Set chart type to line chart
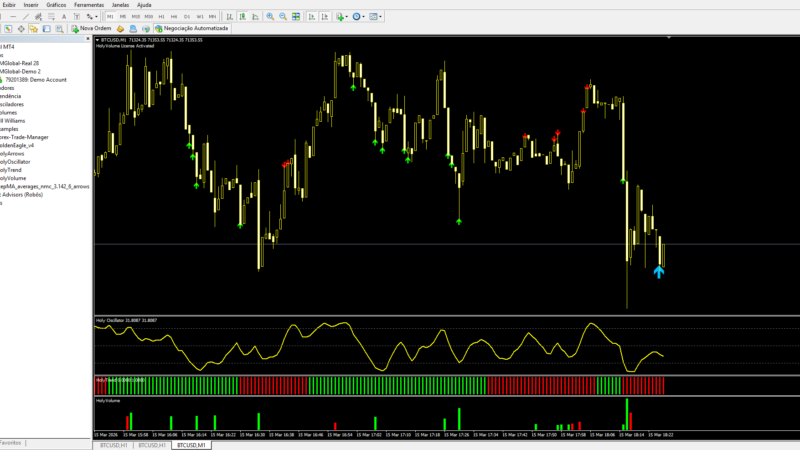This screenshot has width=800, height=450. click(x=255, y=16)
